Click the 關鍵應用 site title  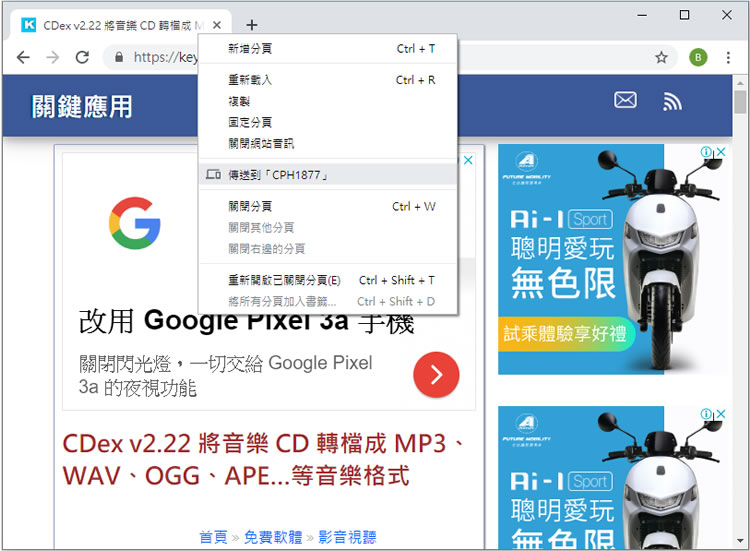coord(82,106)
